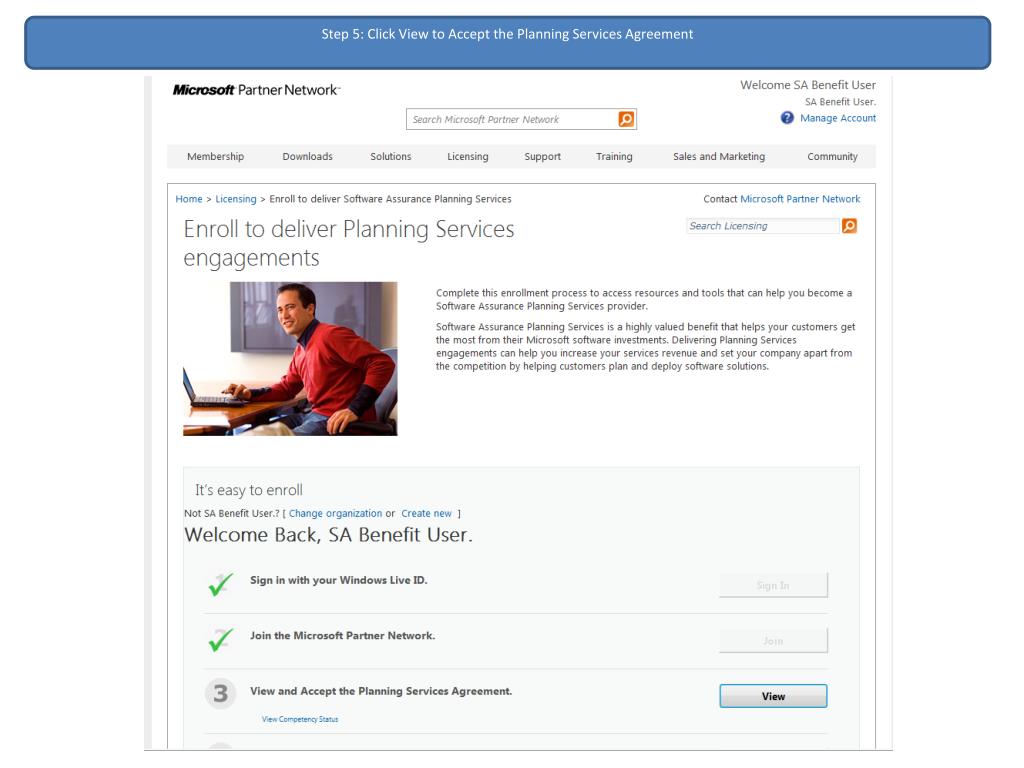Open the Community menu
This screenshot has width=1024, height=768.
pos(832,157)
